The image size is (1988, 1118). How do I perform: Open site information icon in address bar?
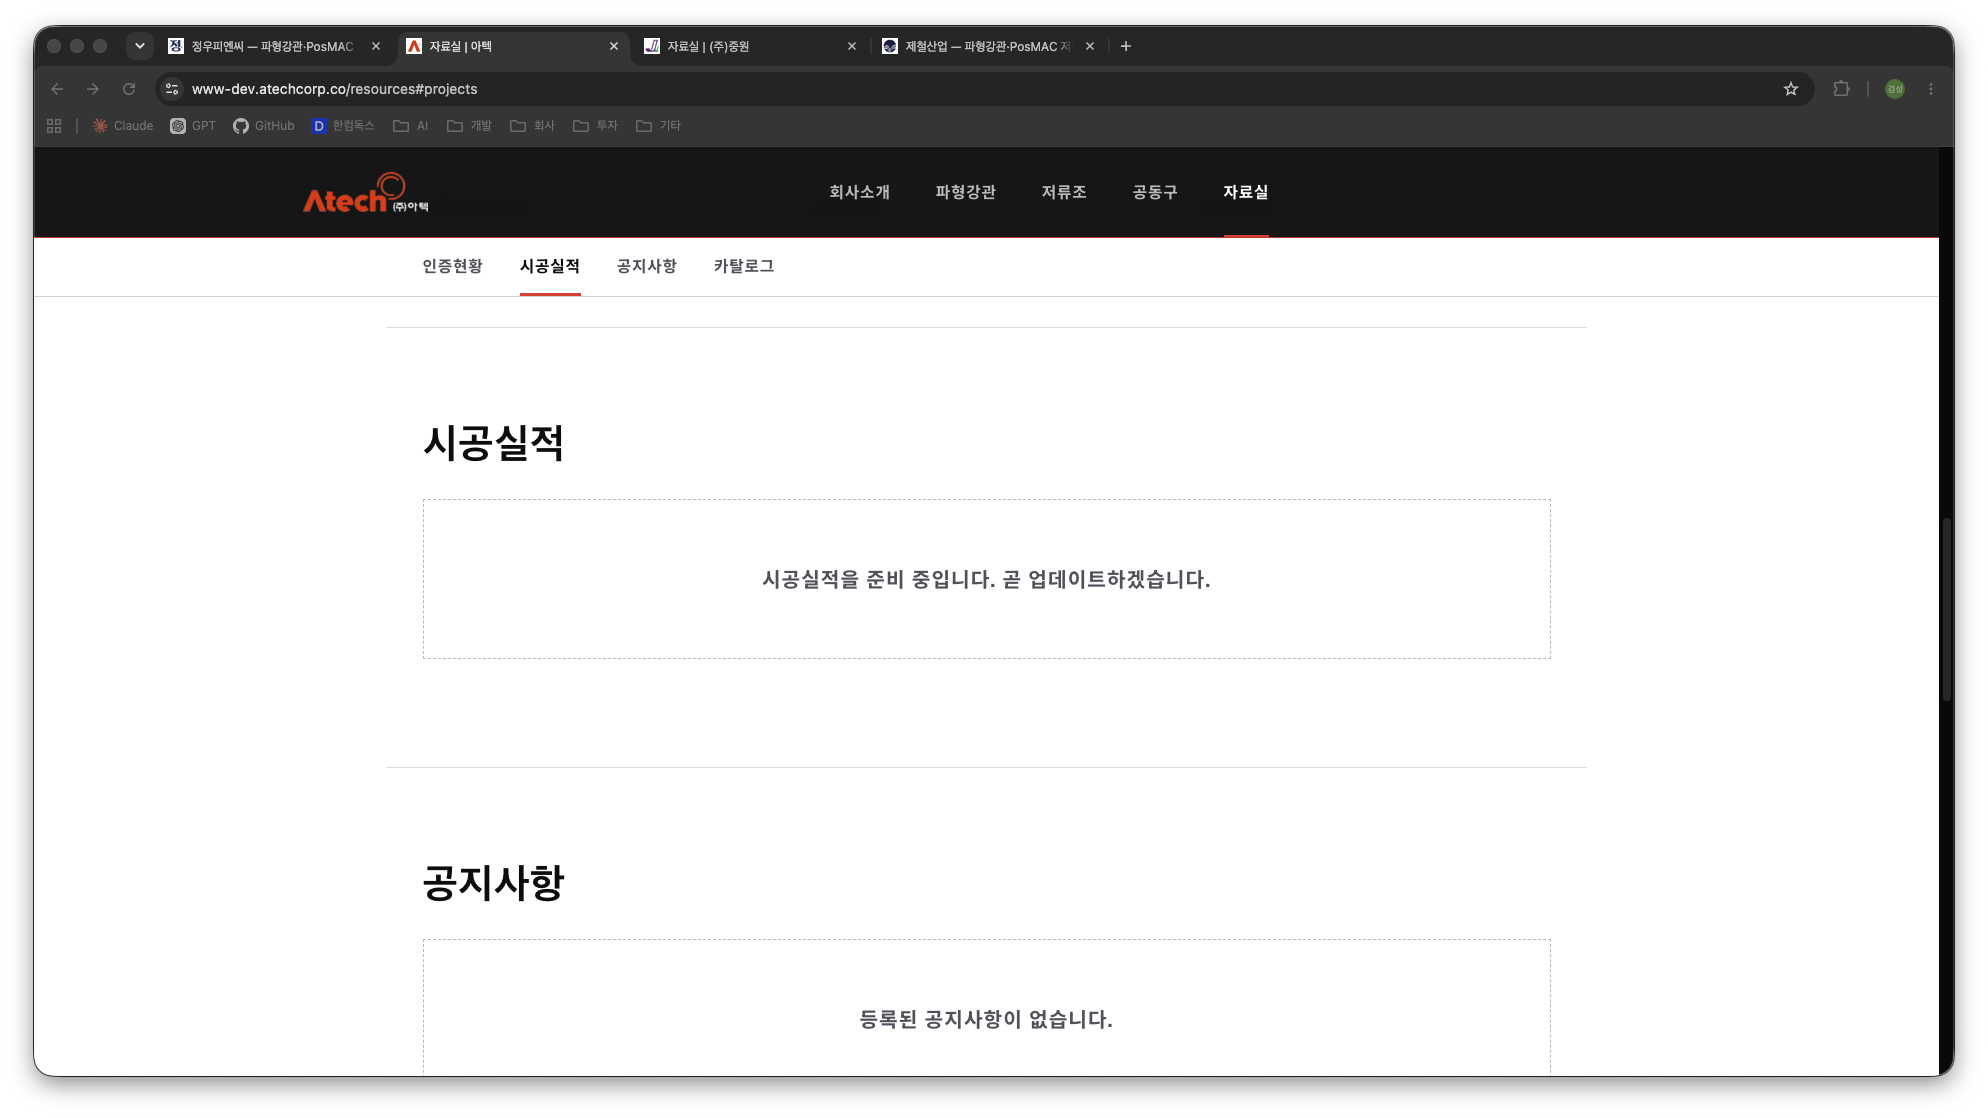172,89
